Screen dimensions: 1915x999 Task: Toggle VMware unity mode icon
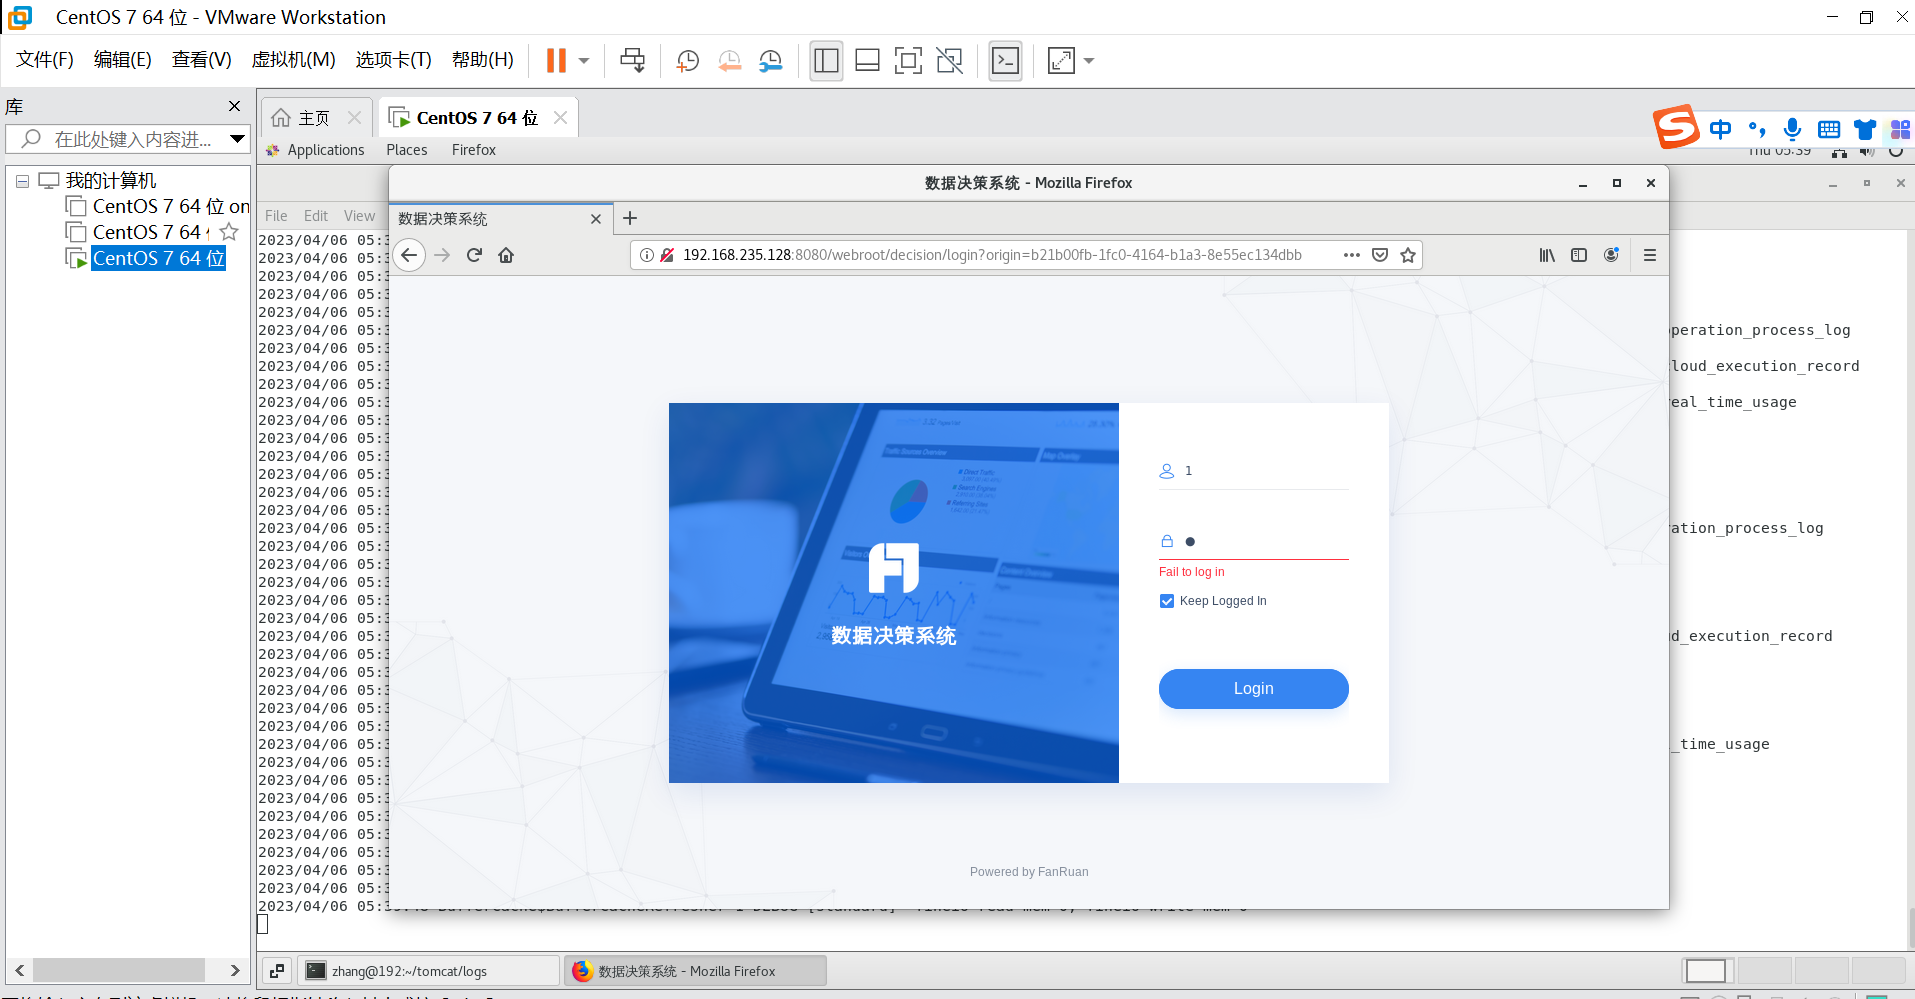[949, 61]
